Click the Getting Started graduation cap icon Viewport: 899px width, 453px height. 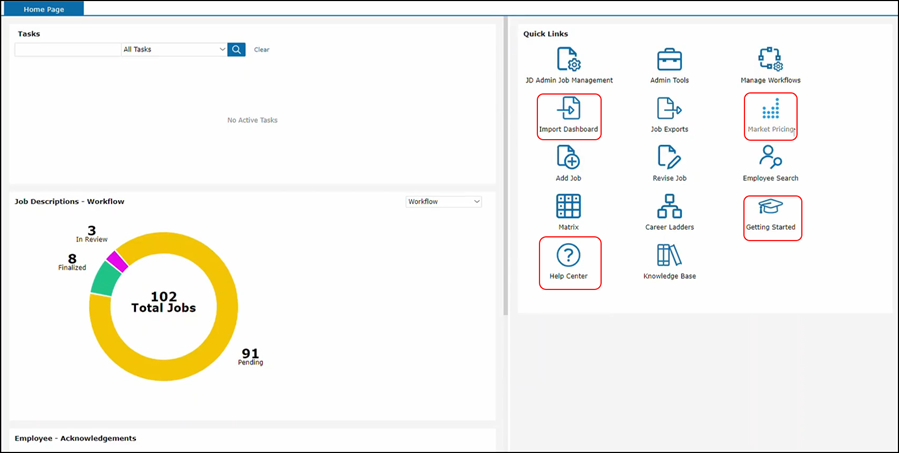(x=770, y=208)
